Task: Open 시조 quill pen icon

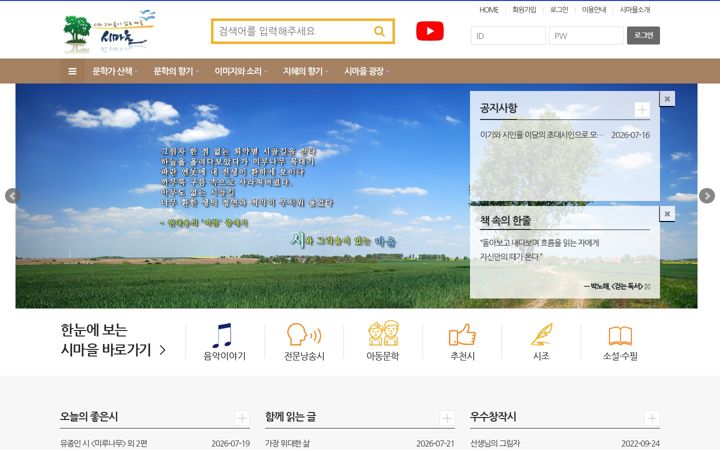Action: point(541,334)
